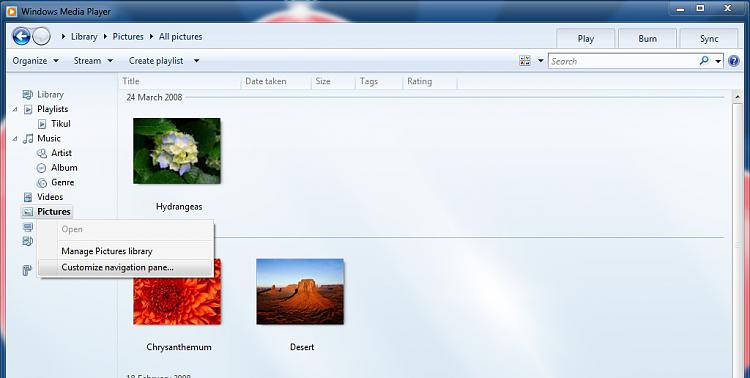Select the Tikul playlist
This screenshot has width=750, height=378.
pos(61,124)
